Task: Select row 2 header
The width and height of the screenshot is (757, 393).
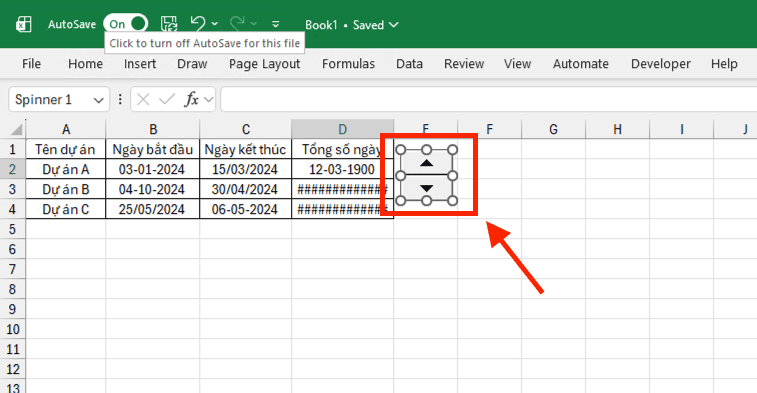Action: [13, 169]
